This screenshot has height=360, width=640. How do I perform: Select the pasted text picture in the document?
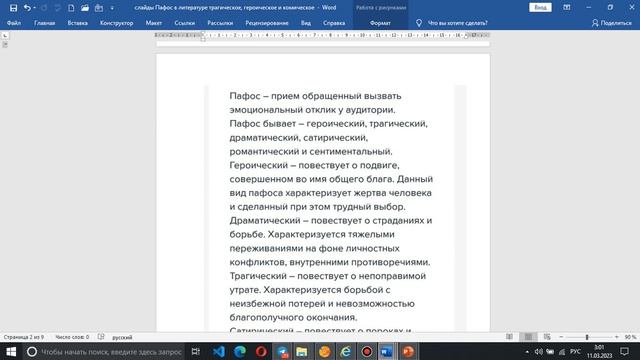point(335,208)
